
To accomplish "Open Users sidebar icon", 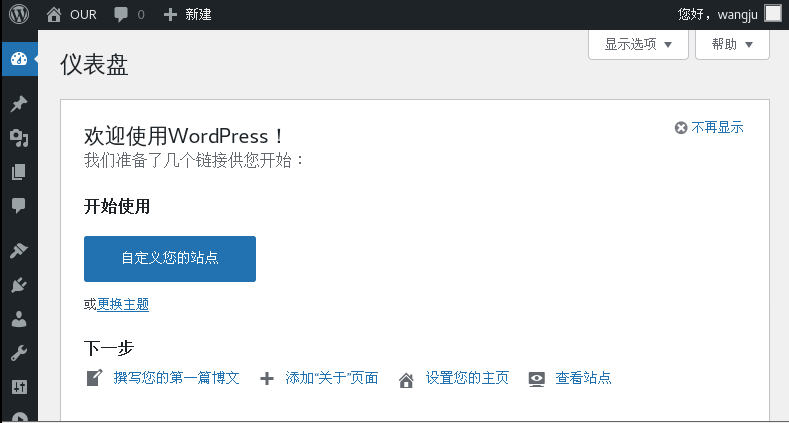I will pyautogui.click(x=19, y=319).
